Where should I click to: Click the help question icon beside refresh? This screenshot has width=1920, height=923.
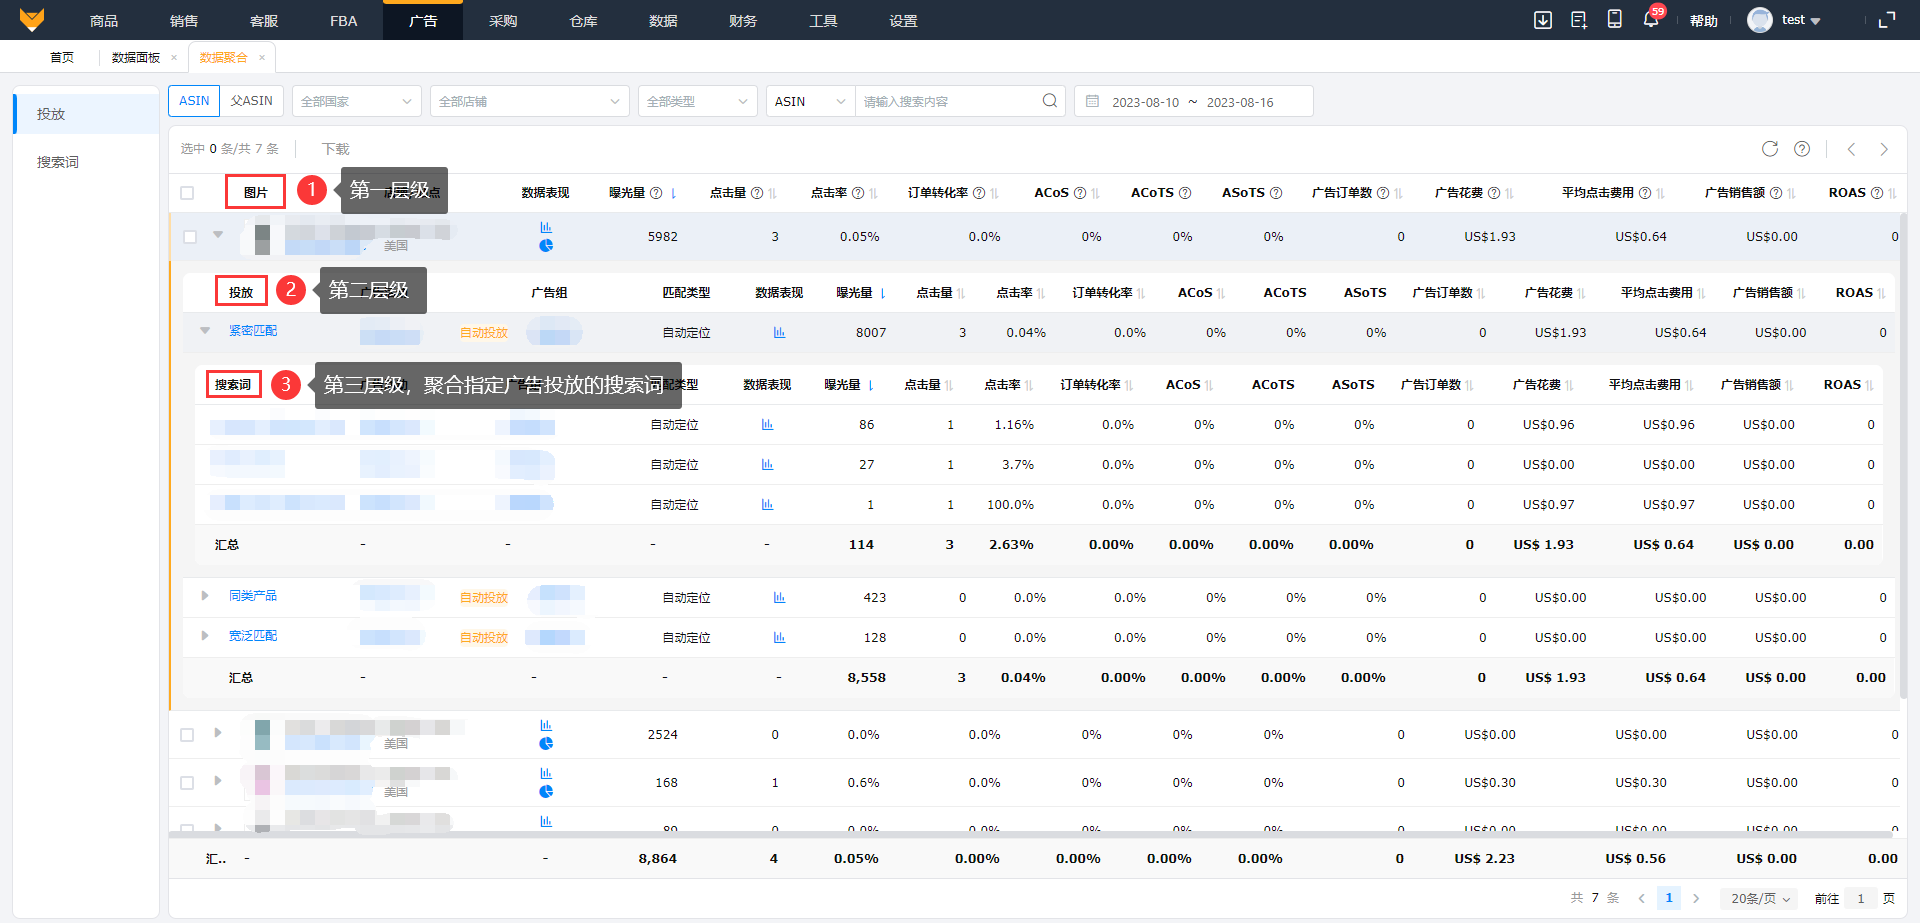[1801, 149]
